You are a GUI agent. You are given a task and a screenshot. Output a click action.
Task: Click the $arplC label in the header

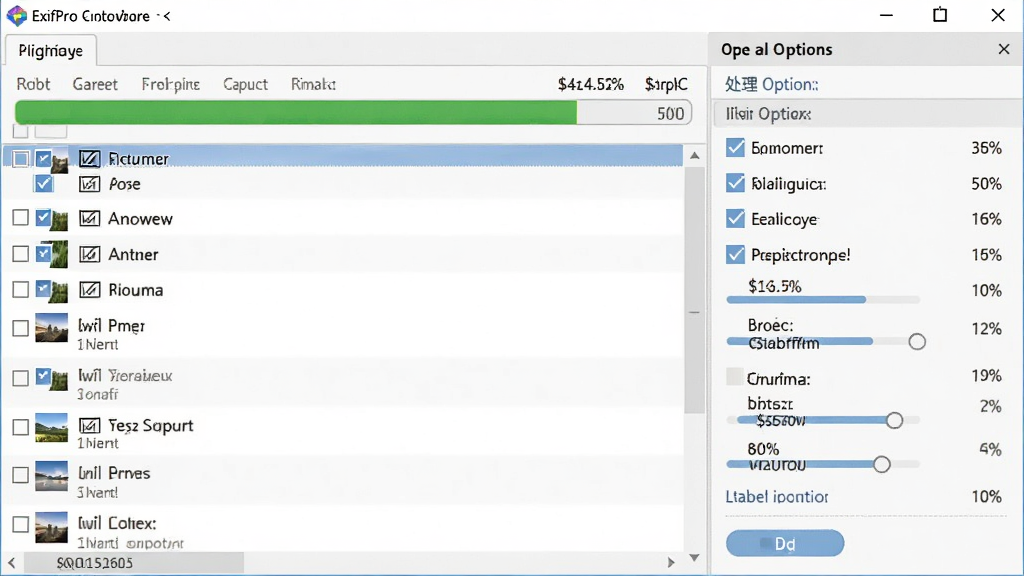click(x=666, y=84)
